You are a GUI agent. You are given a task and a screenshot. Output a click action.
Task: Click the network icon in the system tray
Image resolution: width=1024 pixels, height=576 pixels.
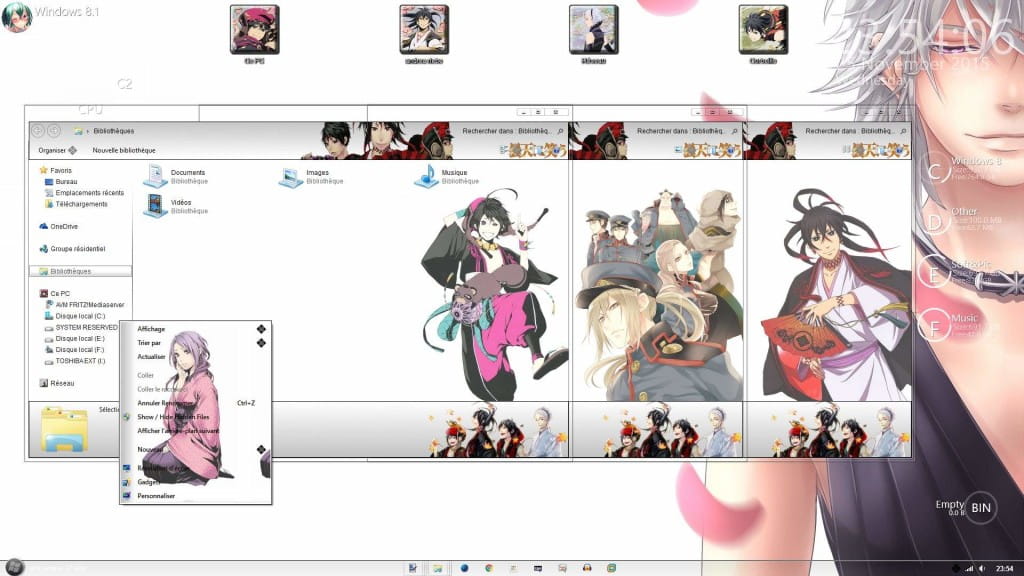969,568
